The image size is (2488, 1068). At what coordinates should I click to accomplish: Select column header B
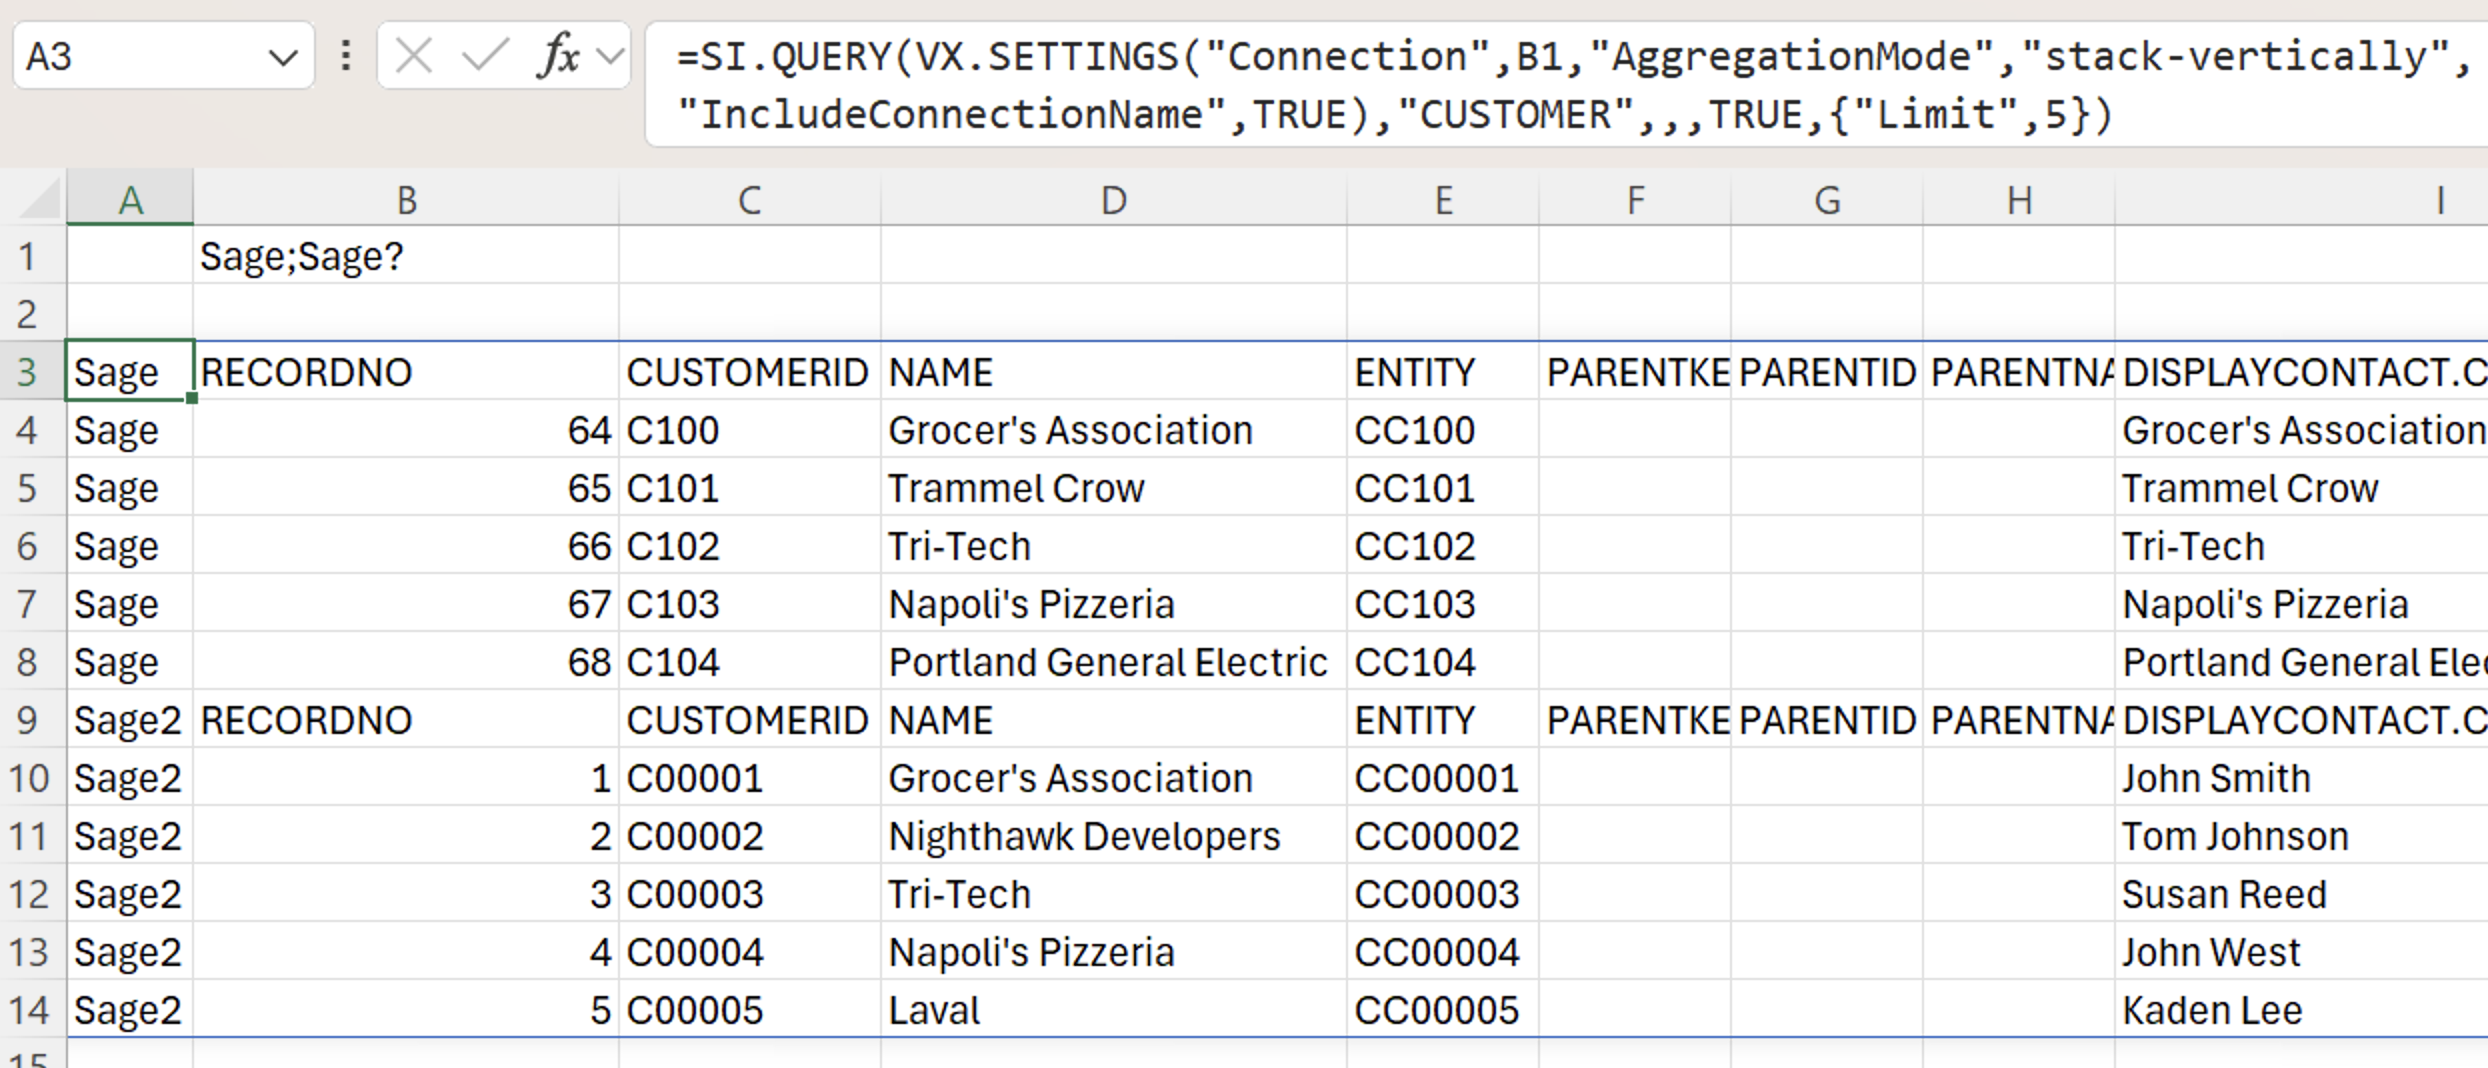tap(406, 200)
